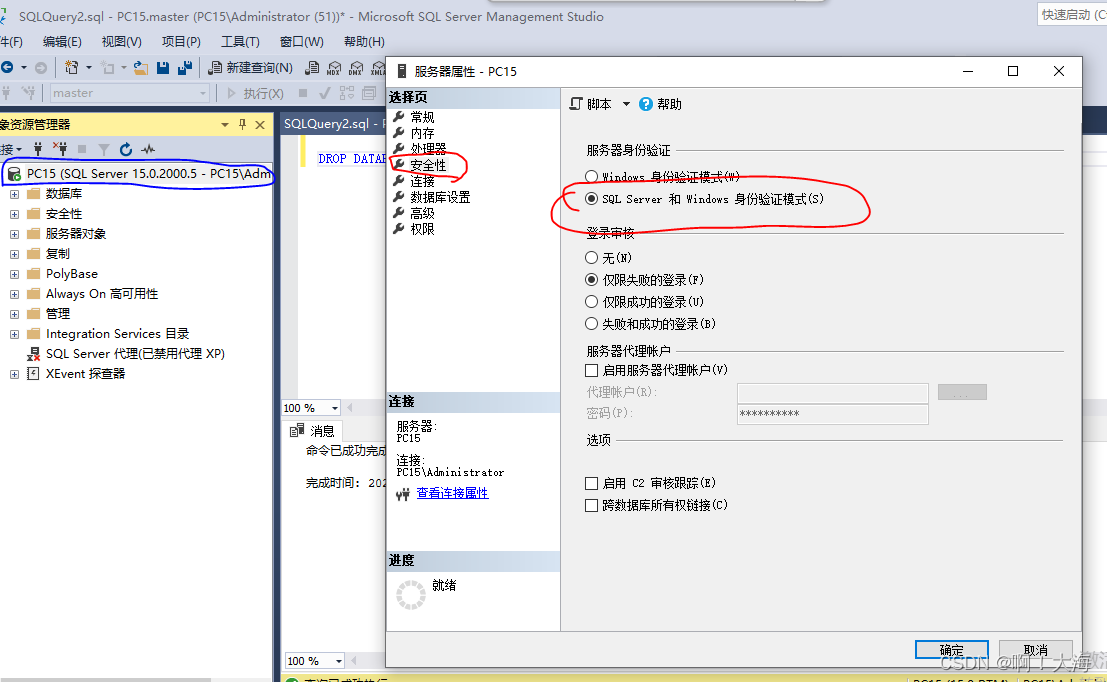The image size is (1107, 682).
Task: Enable 跨数据库所有权链接 cross database chaining
Action: [591, 505]
